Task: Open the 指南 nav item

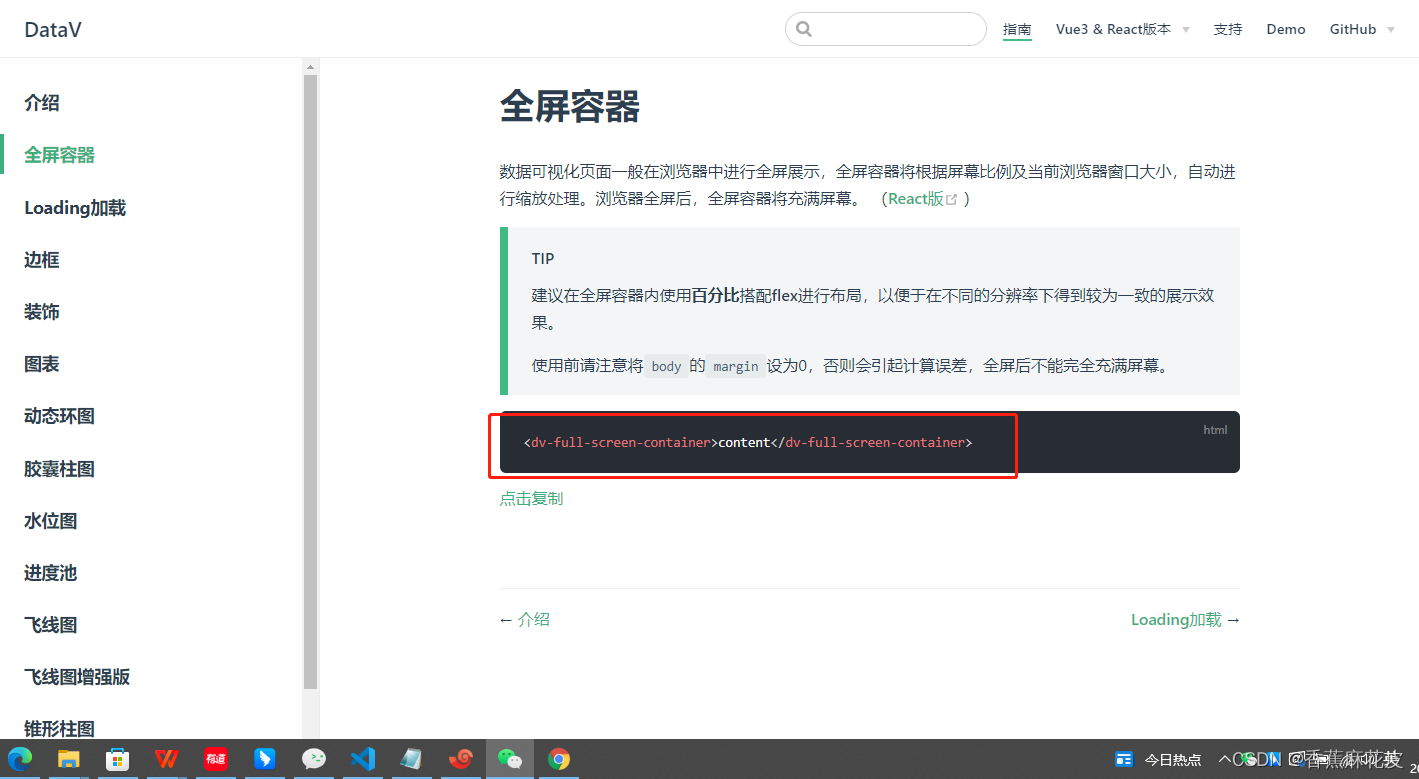Action: [1017, 29]
